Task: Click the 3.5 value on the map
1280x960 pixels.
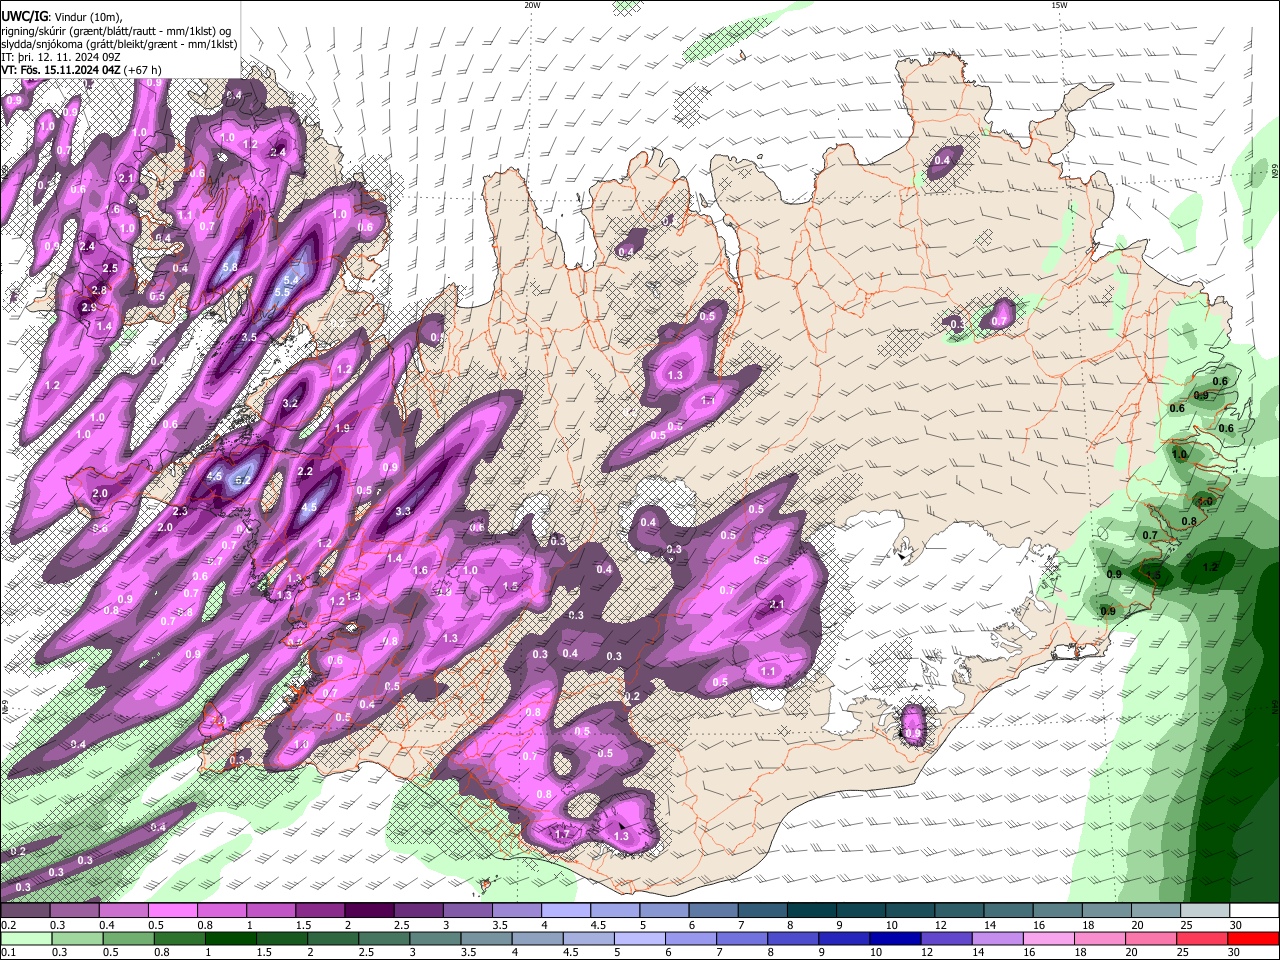Action: (249, 337)
